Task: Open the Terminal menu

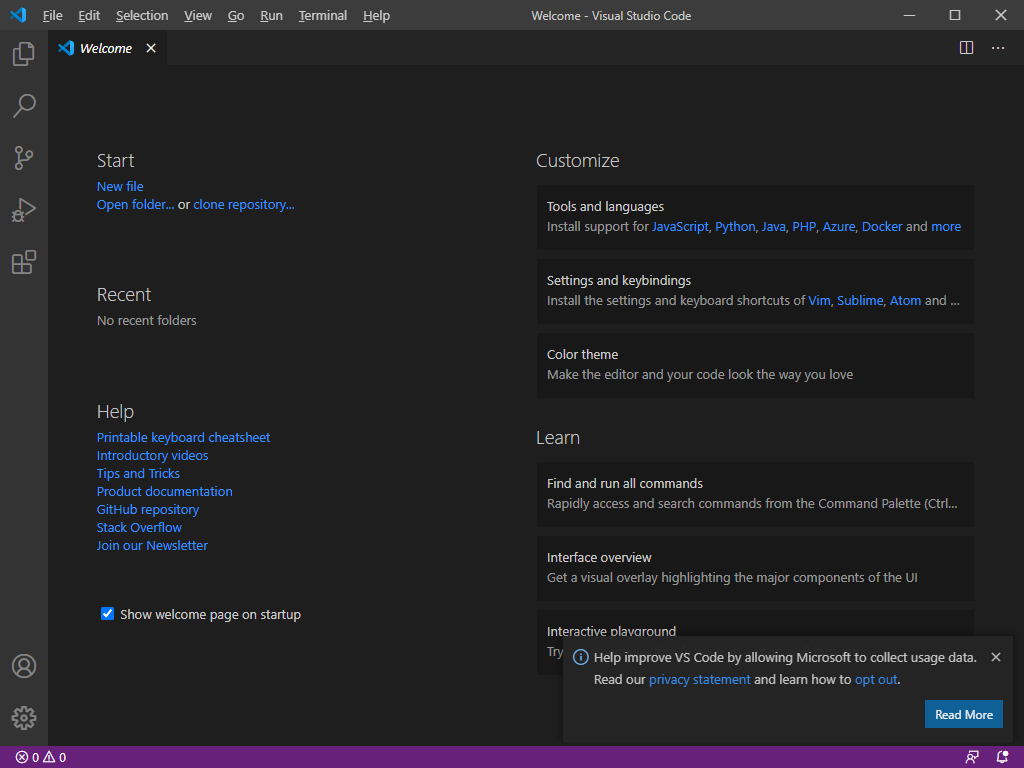Action: 323,16
